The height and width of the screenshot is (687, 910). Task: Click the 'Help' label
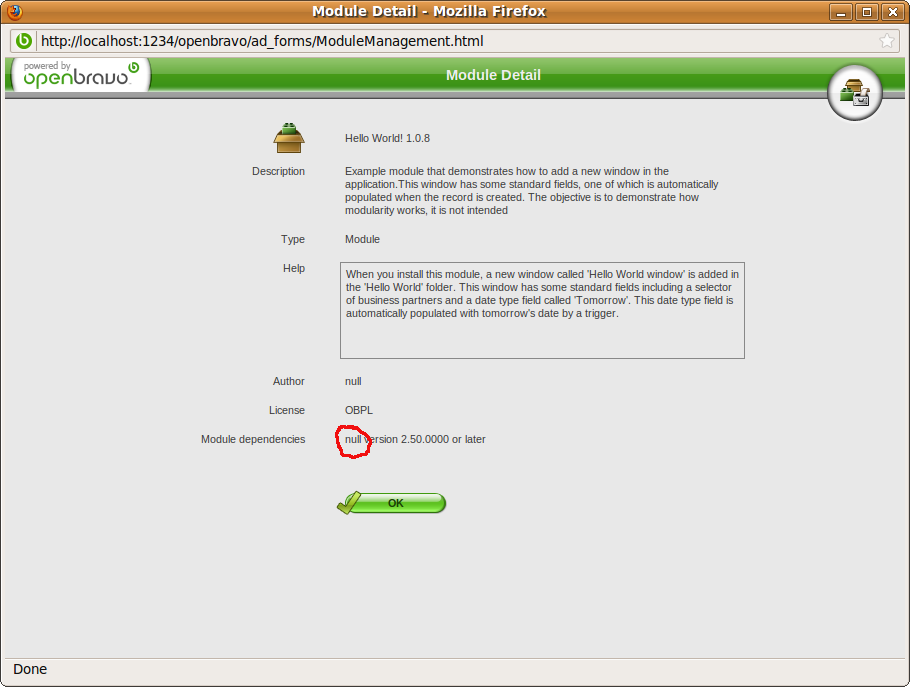point(294,268)
